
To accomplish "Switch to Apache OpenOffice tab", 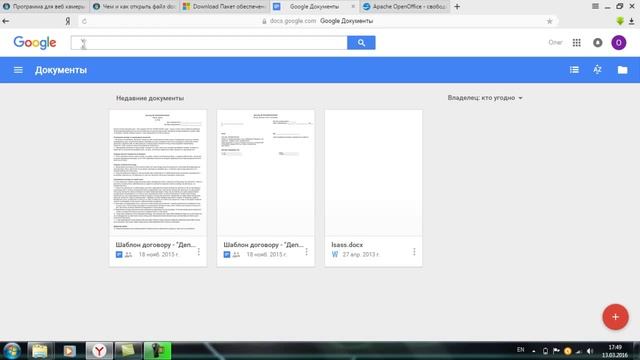I will click(x=404, y=7).
